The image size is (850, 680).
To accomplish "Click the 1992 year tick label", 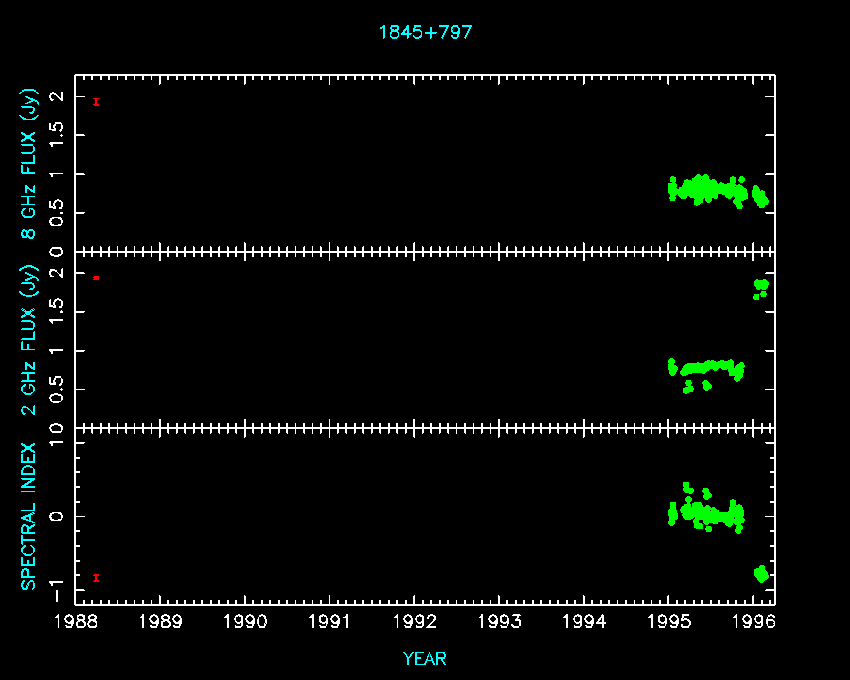I will tap(415, 621).
